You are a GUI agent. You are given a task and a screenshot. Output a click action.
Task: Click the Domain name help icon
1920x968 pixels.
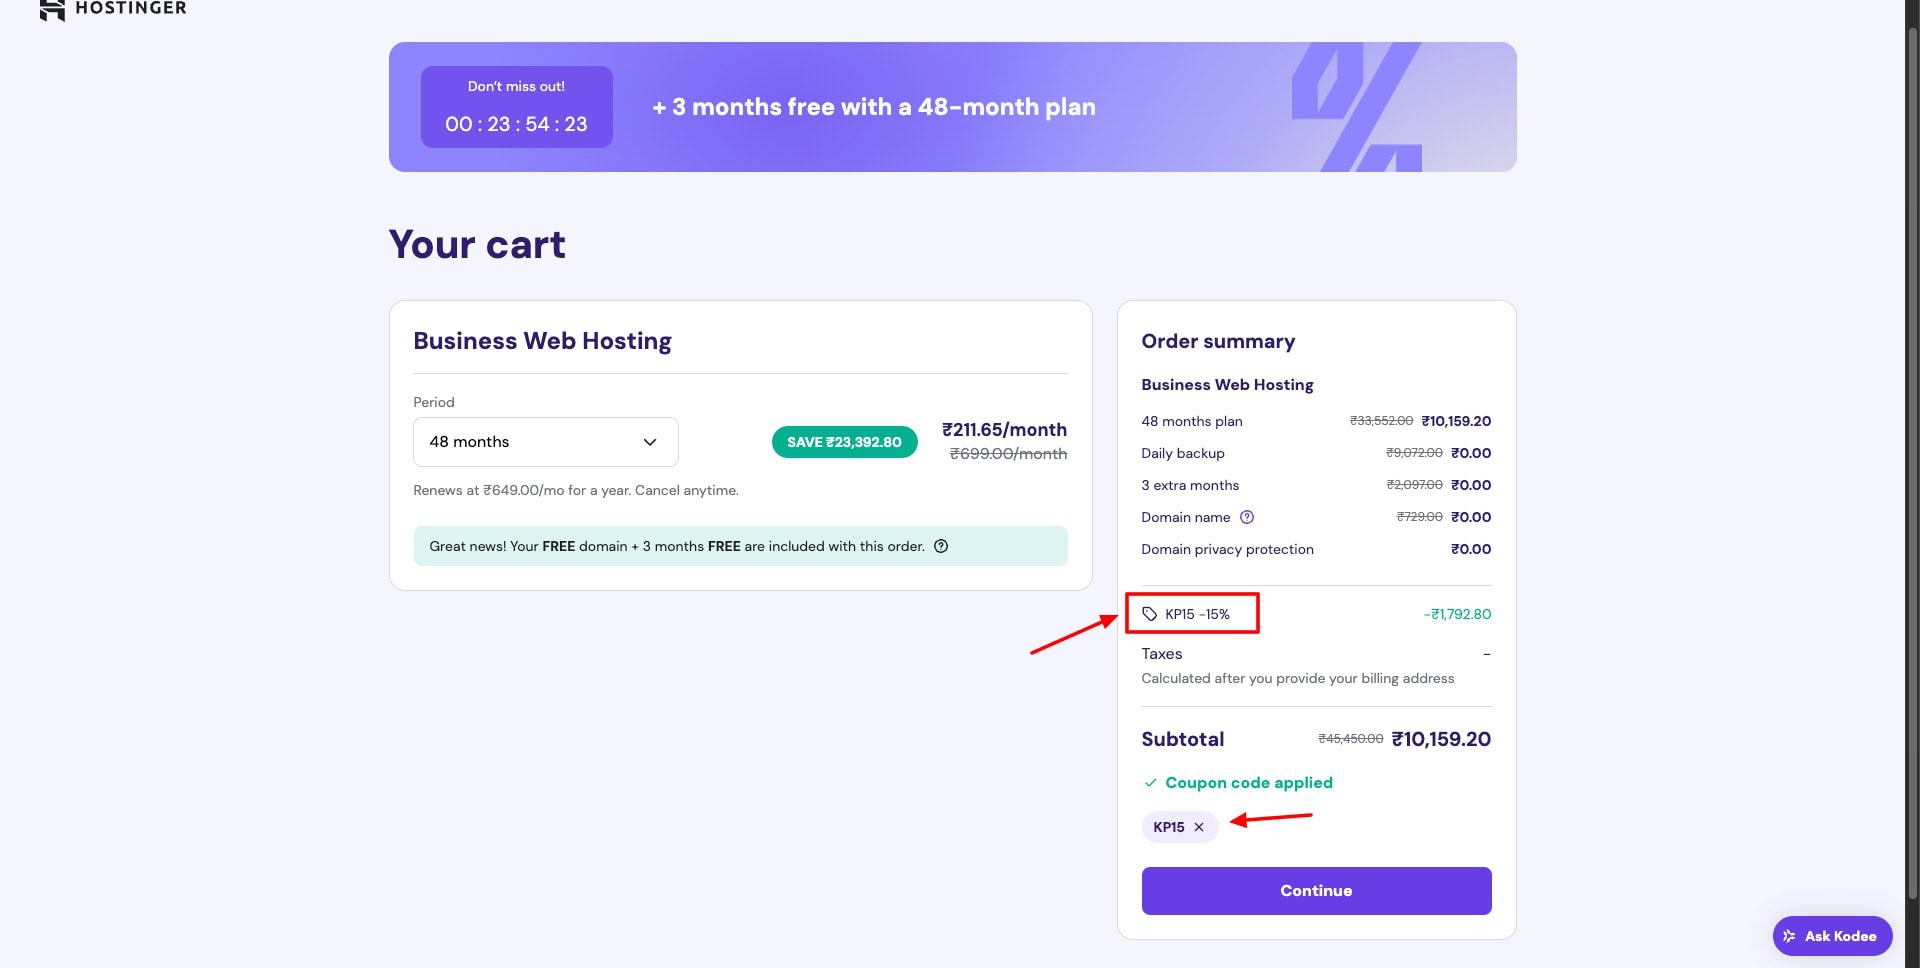tap(1247, 517)
